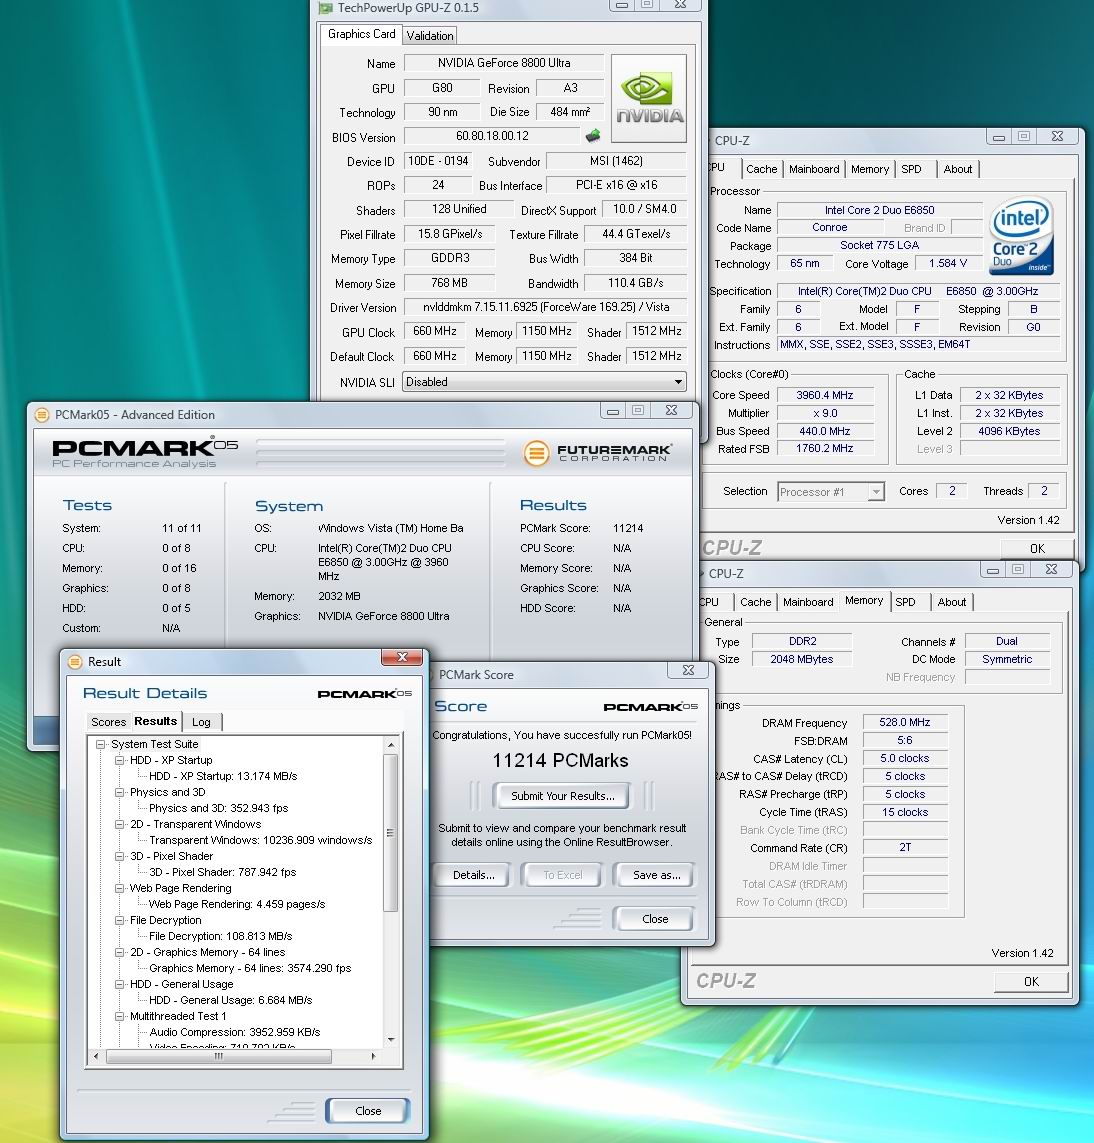The height and width of the screenshot is (1143, 1094).
Task: Collapse the Web Page Rendering node
Action: tap(120, 889)
